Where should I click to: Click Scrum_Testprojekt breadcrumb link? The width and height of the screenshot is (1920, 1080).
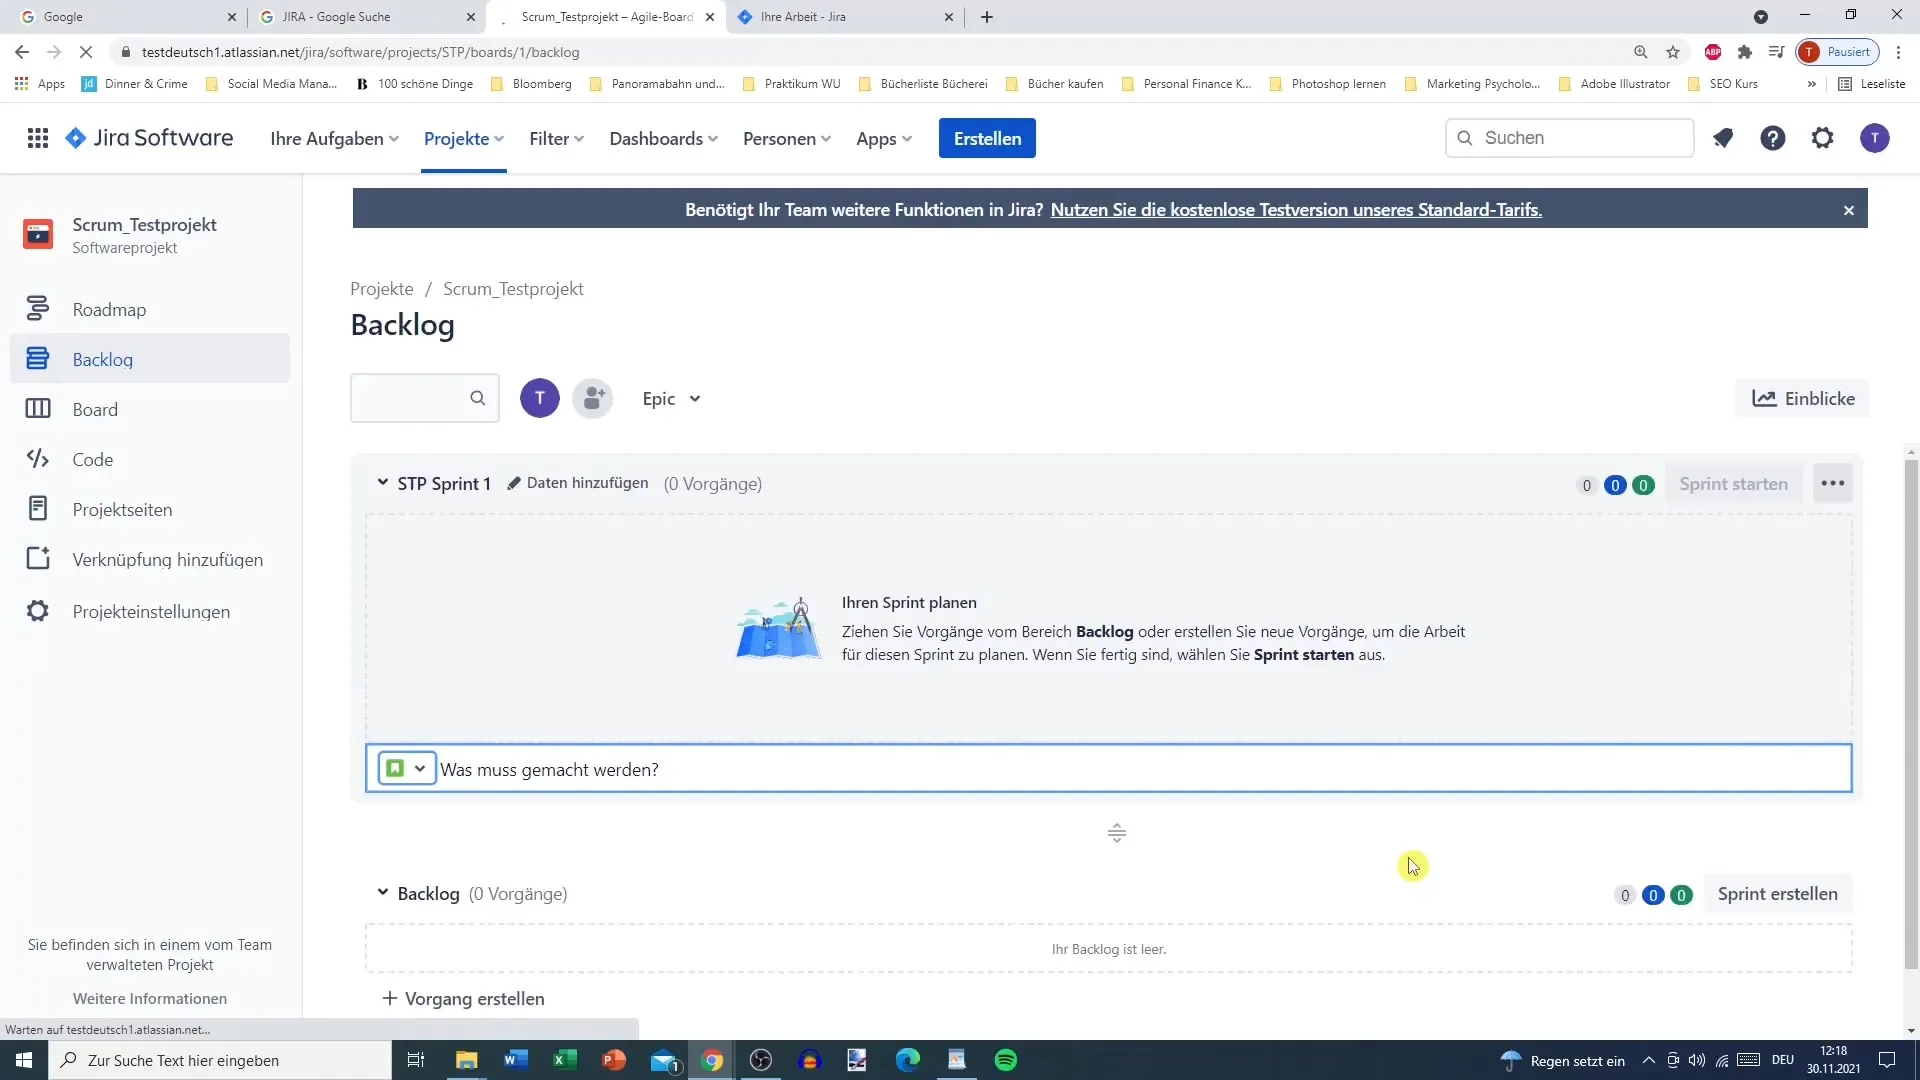513,288
